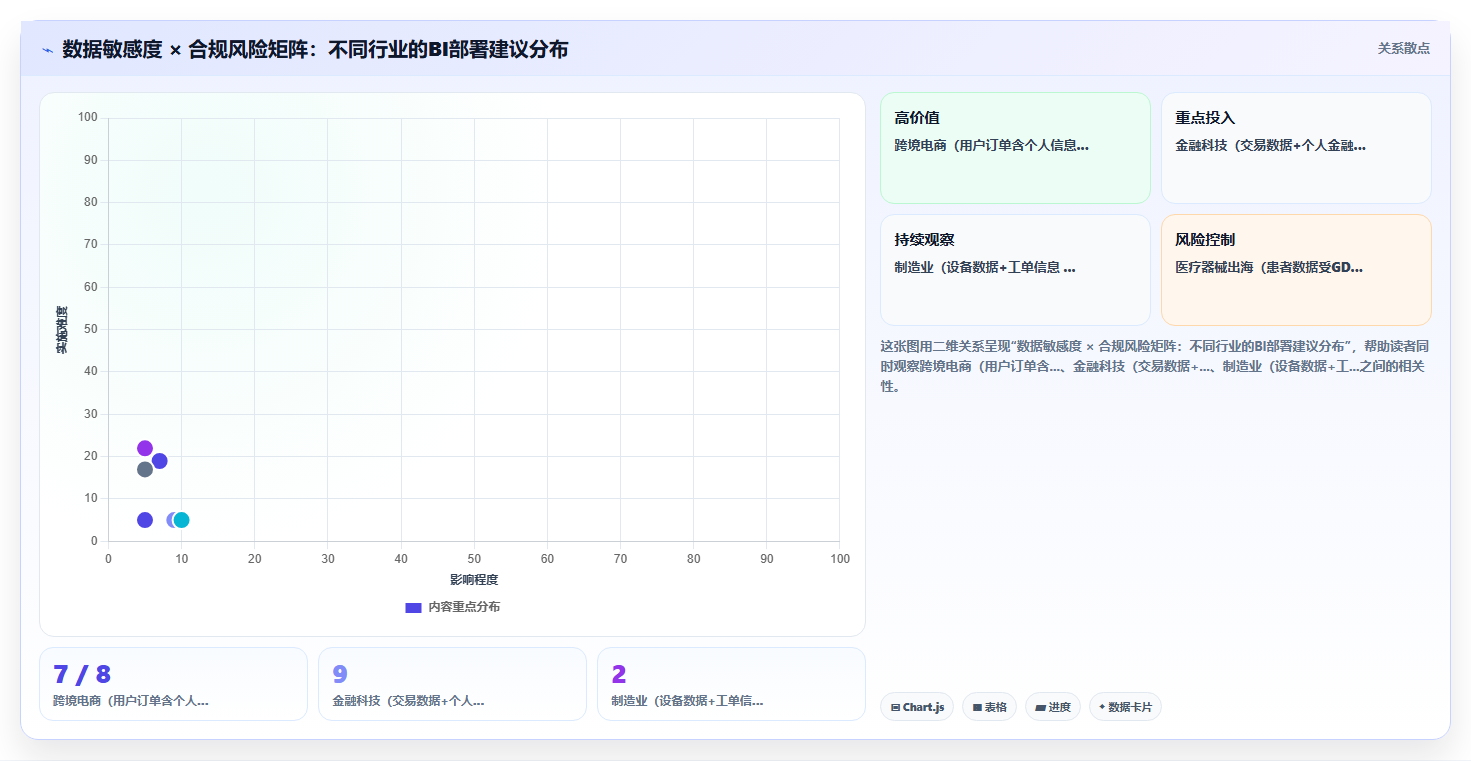The height and width of the screenshot is (761, 1471).
Task: Click the 实施难度 y-axis title
Action: (62, 330)
